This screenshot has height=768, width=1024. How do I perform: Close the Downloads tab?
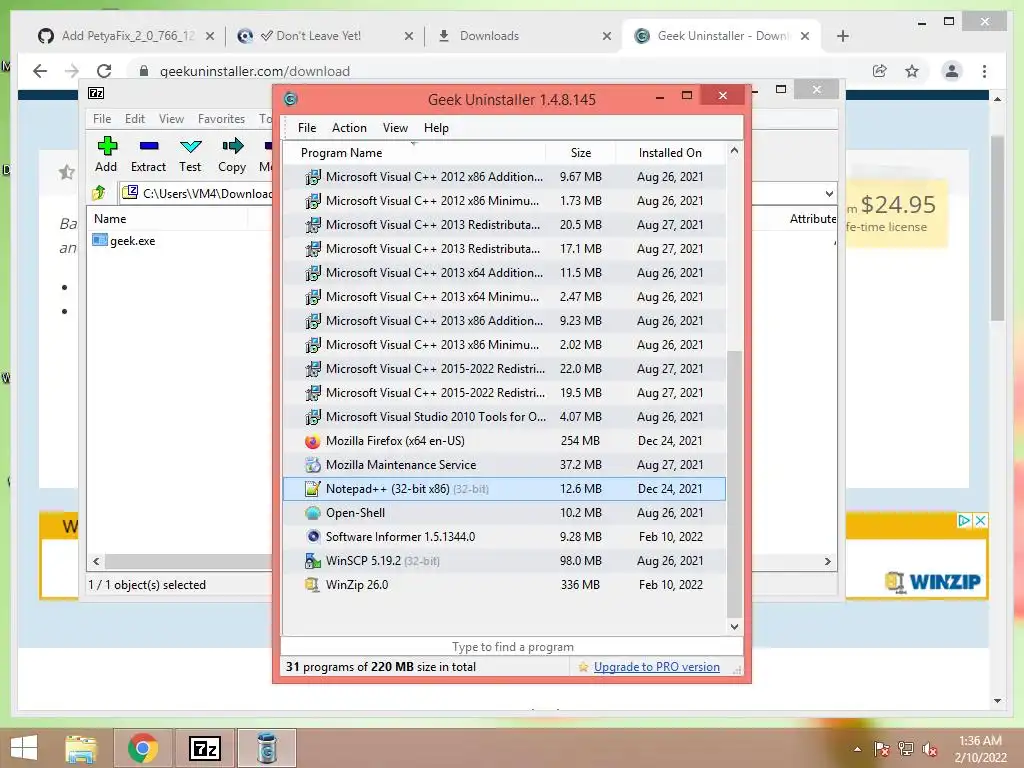(x=607, y=36)
